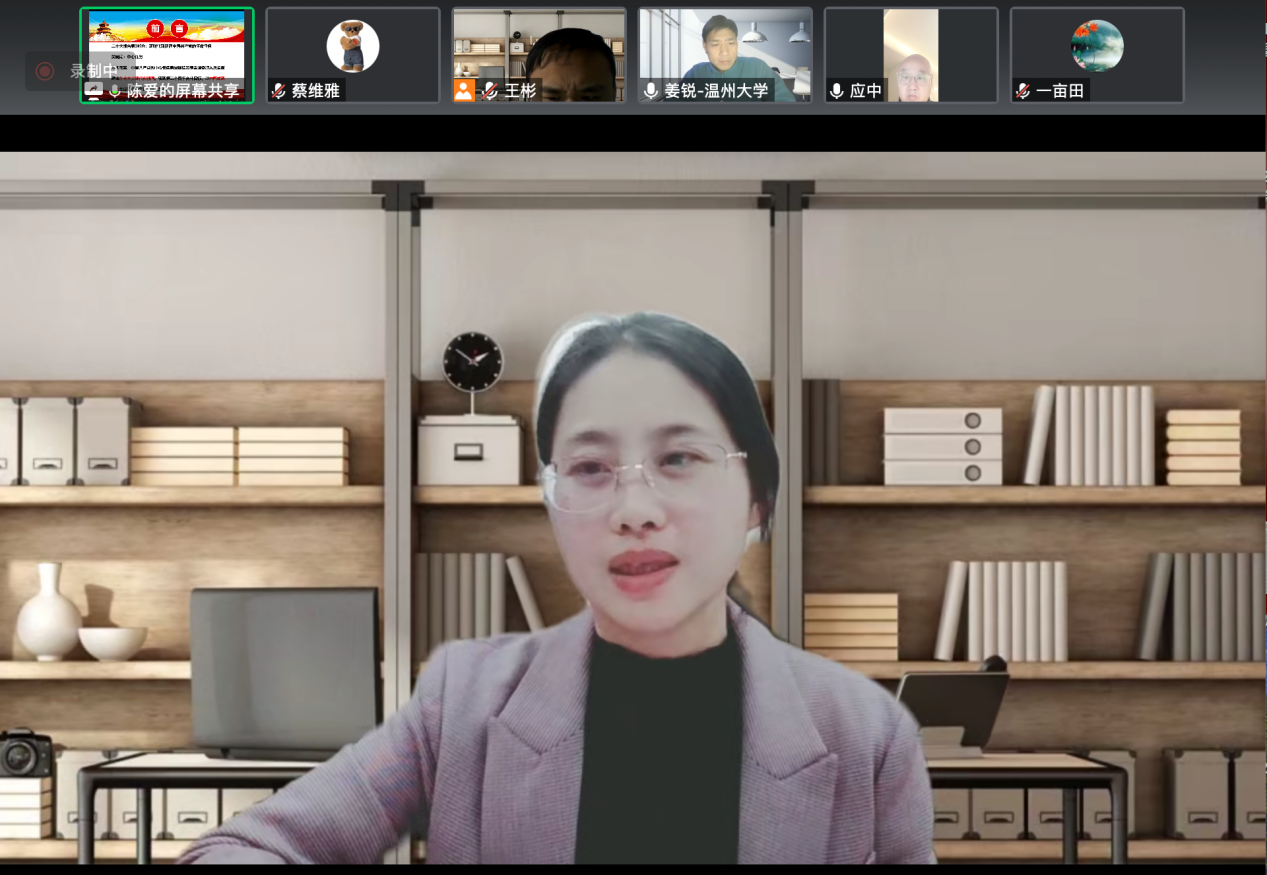
Task: Click the green active microphone icon for 陈爱
Action: tap(115, 91)
